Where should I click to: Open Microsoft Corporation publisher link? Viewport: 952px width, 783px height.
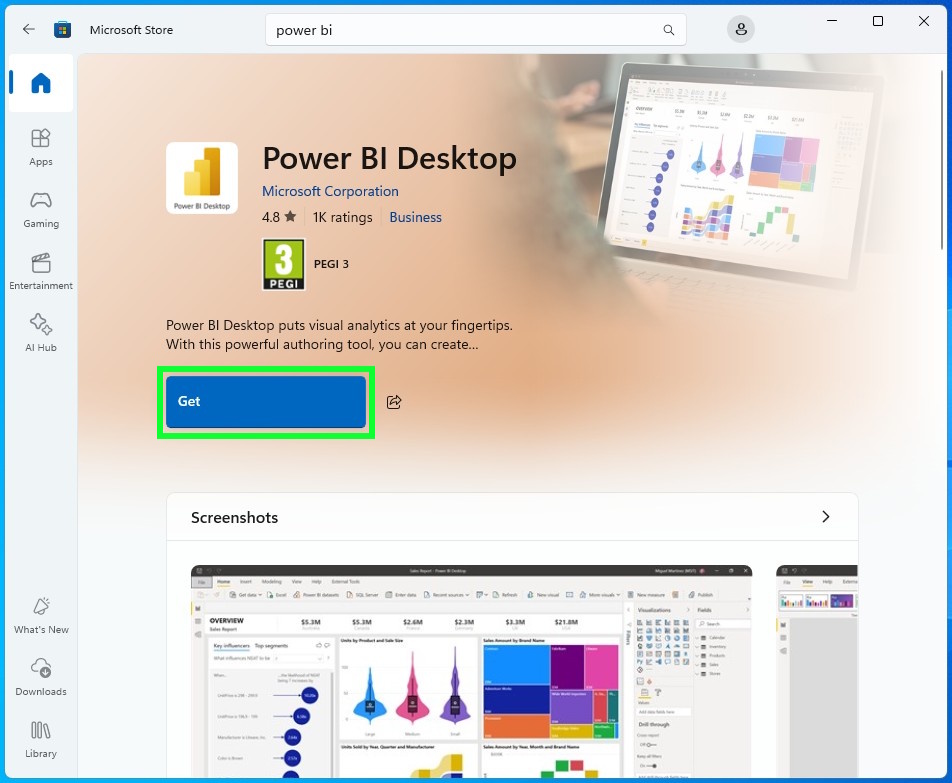point(330,191)
